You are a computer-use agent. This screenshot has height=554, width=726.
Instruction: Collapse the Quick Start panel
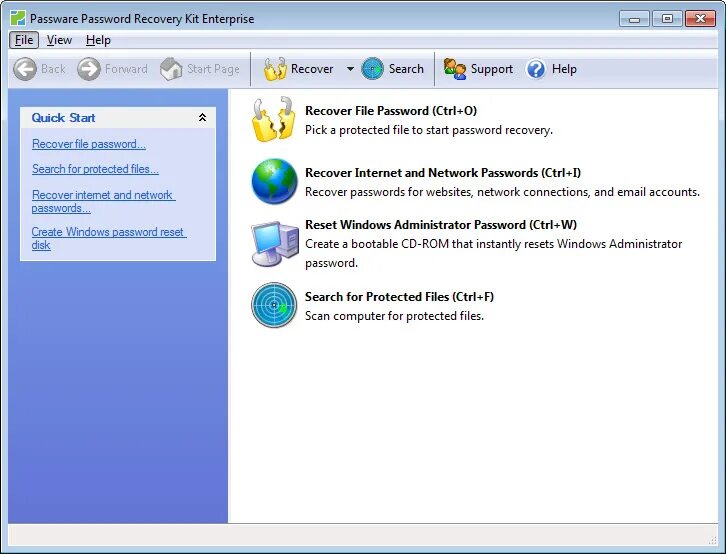[x=202, y=118]
